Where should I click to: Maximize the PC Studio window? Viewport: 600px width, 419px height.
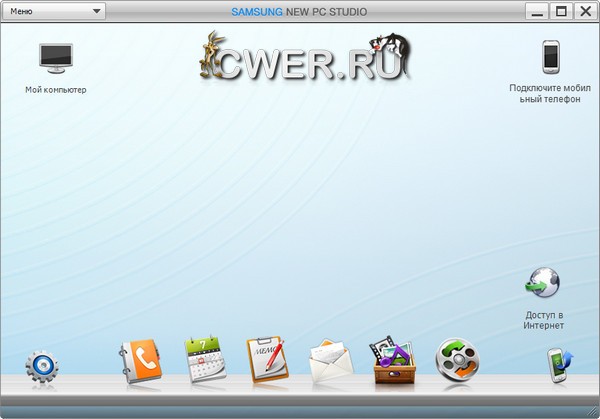pyautogui.click(x=561, y=12)
